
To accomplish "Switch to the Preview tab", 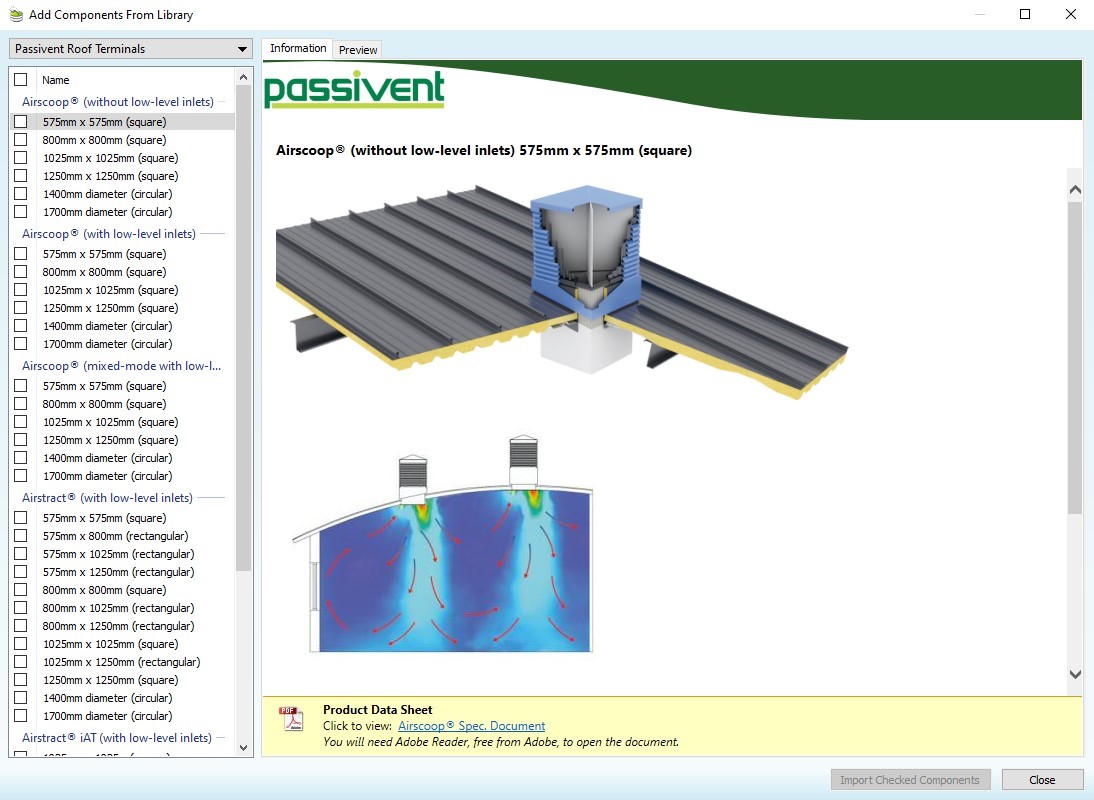I will (357, 49).
